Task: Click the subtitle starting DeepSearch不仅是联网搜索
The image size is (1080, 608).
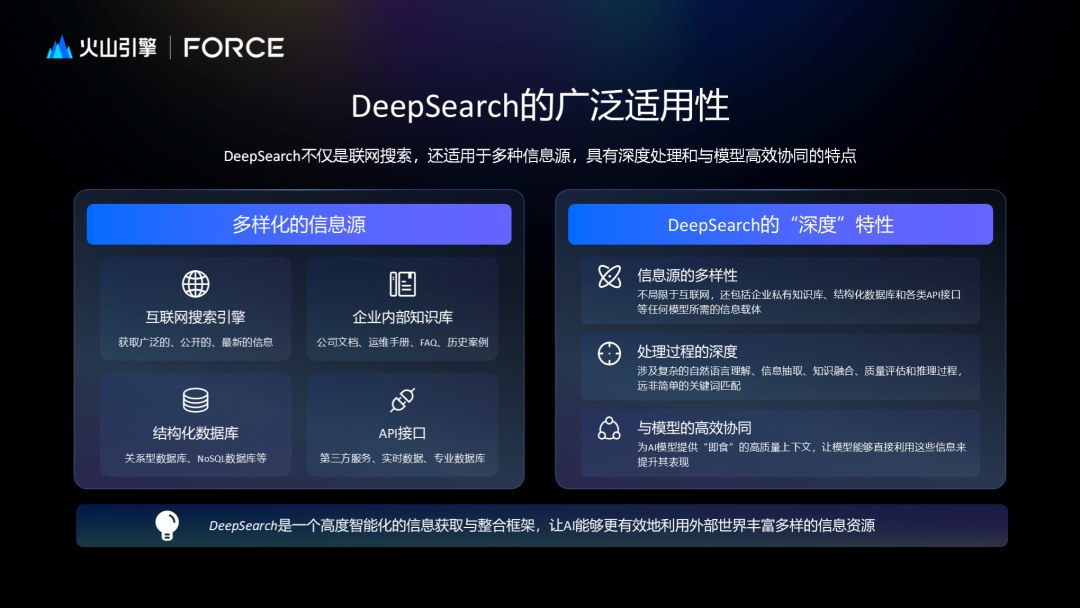Action: tap(540, 156)
